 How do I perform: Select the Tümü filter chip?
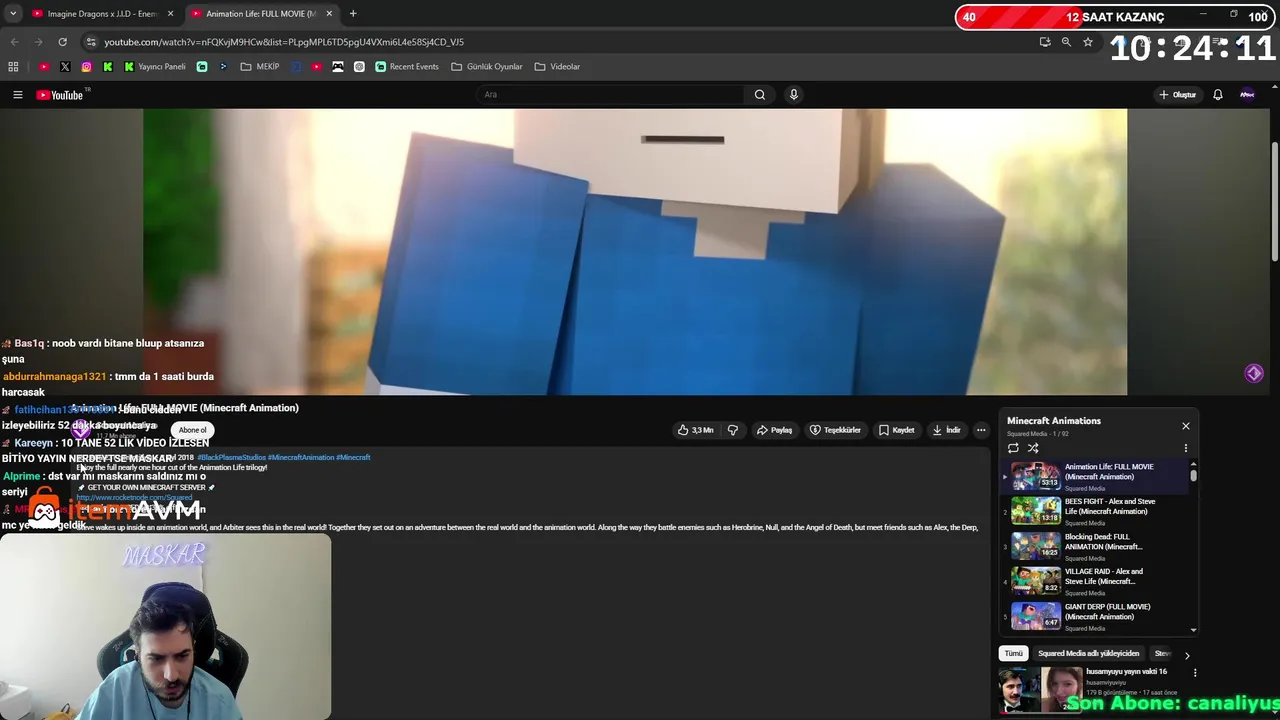pos(1013,653)
